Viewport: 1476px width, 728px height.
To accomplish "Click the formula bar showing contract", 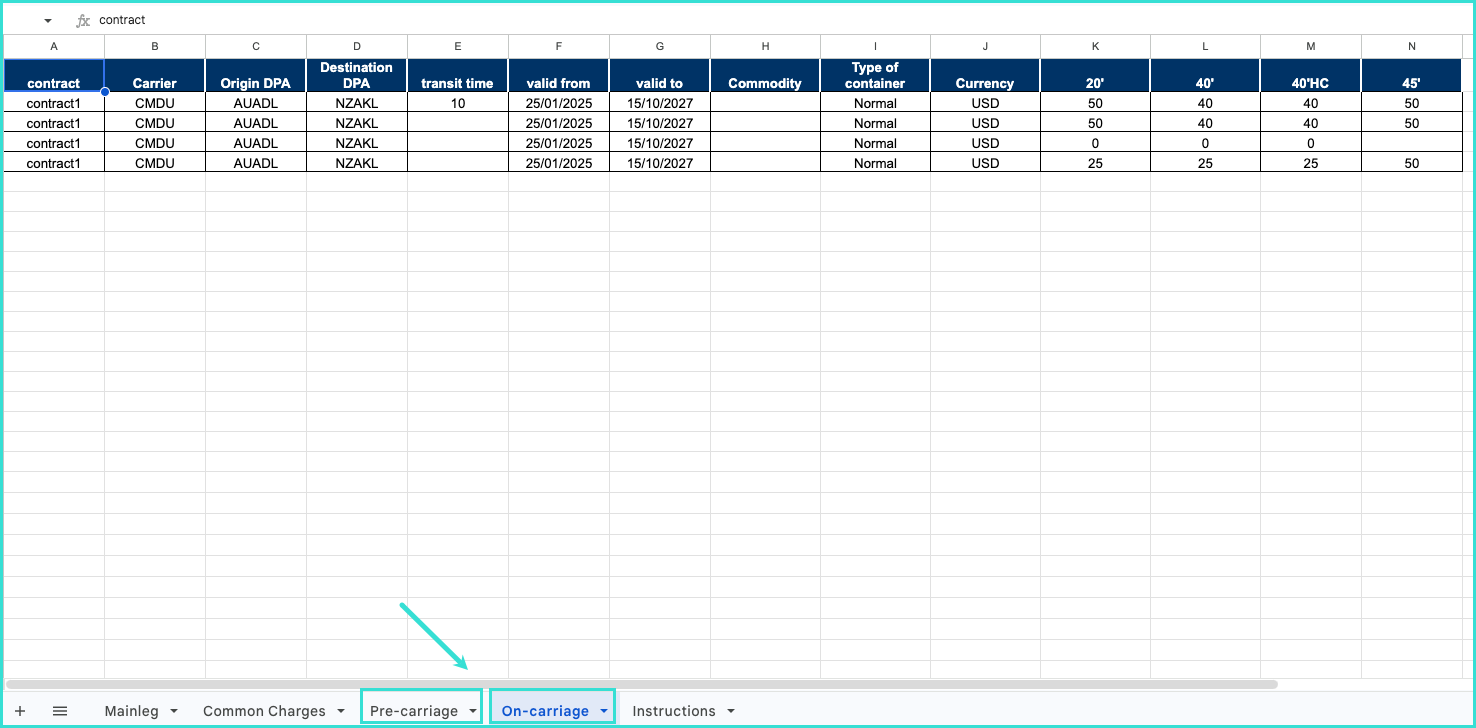I will click(x=600, y=20).
